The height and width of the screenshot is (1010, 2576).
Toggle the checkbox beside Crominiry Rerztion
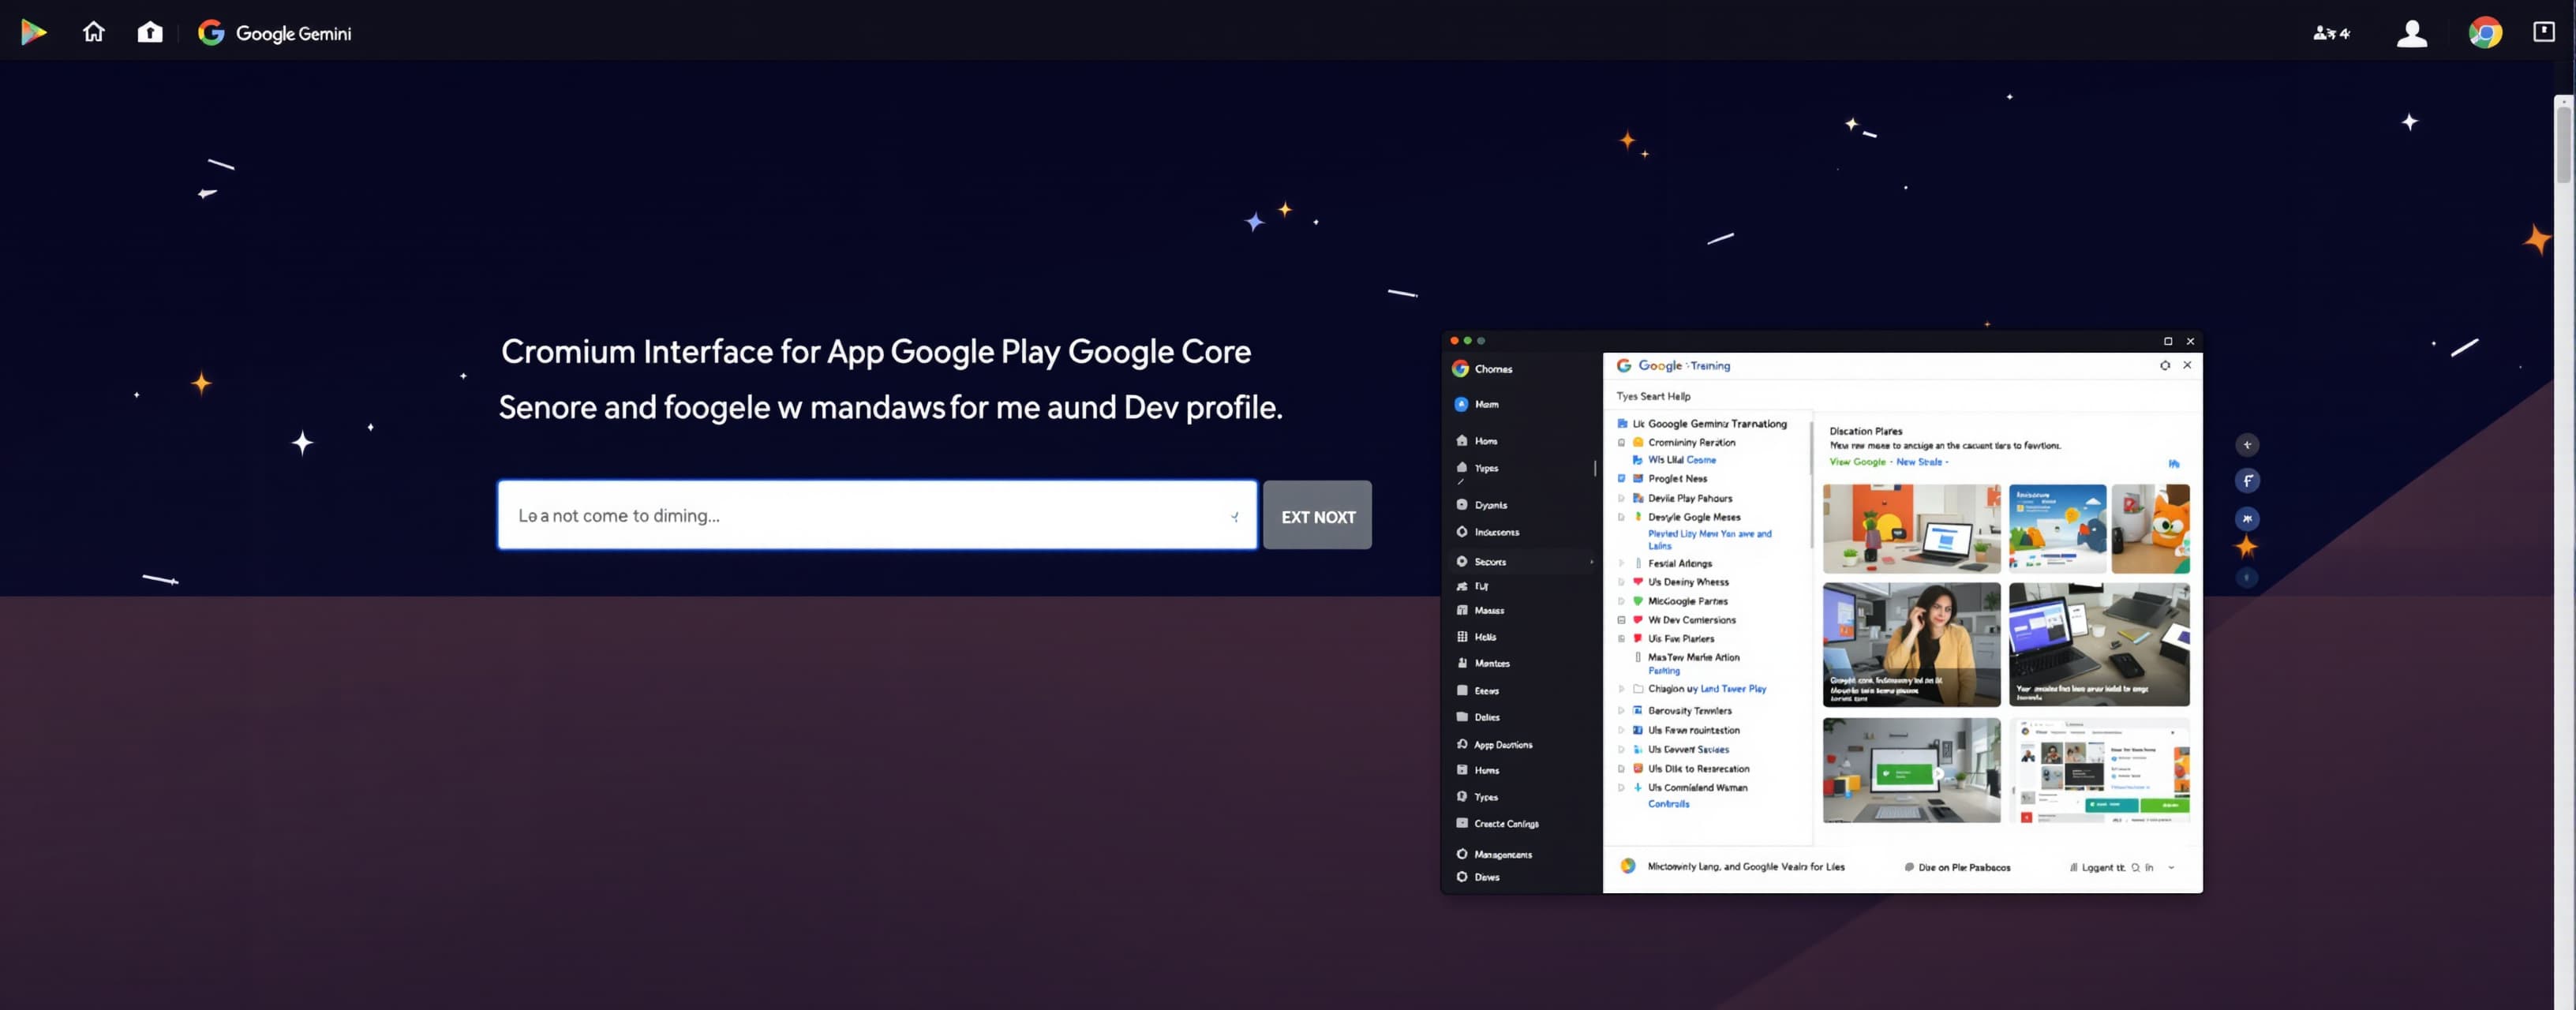1622,442
